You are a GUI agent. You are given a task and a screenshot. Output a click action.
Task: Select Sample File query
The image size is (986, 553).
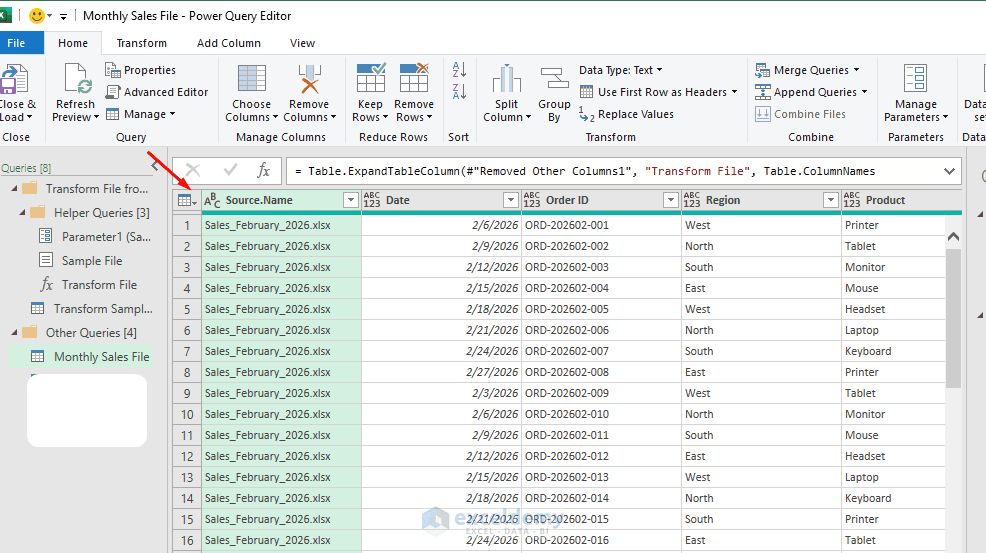(80, 260)
